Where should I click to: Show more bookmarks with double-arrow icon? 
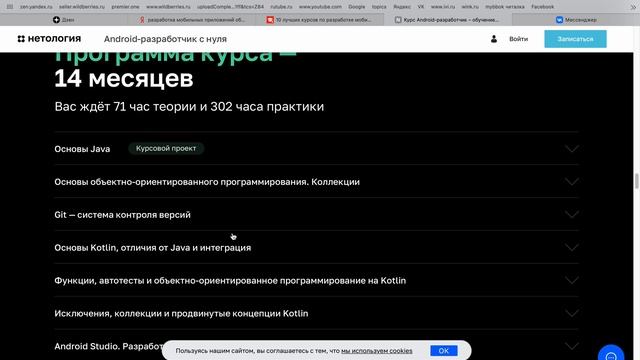(633, 7)
